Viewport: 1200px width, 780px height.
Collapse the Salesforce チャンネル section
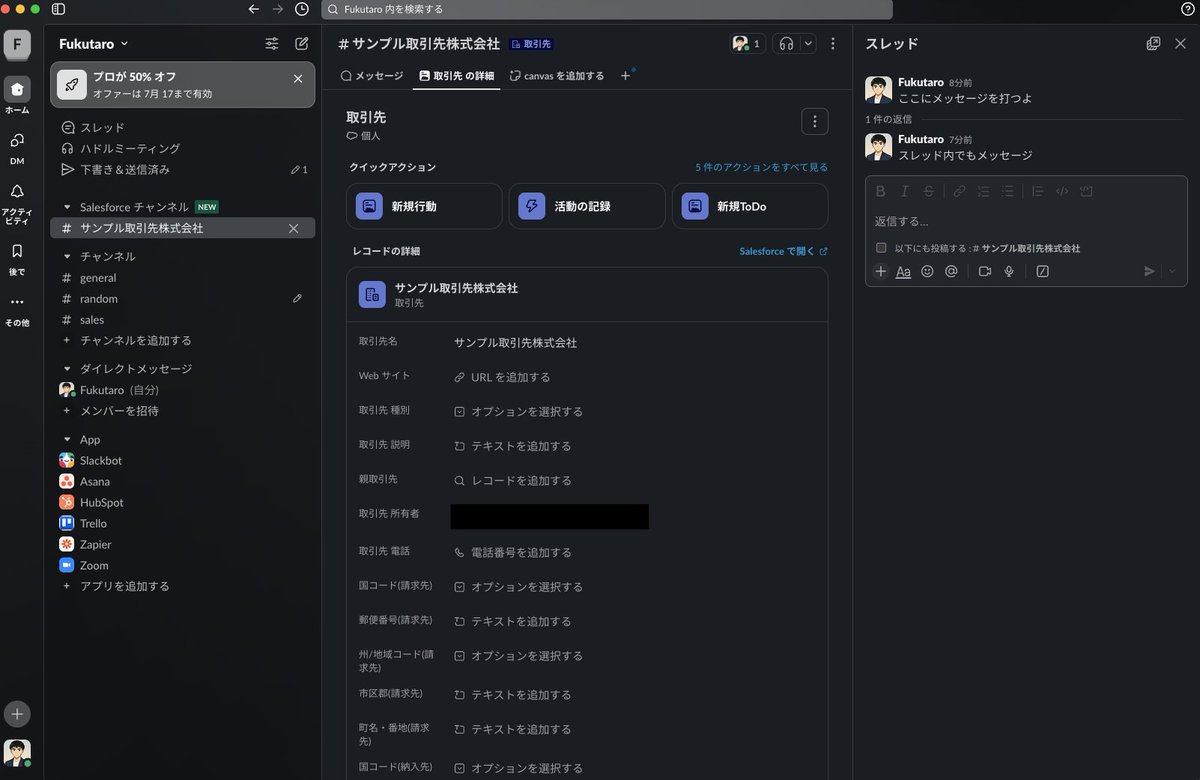tap(67, 207)
